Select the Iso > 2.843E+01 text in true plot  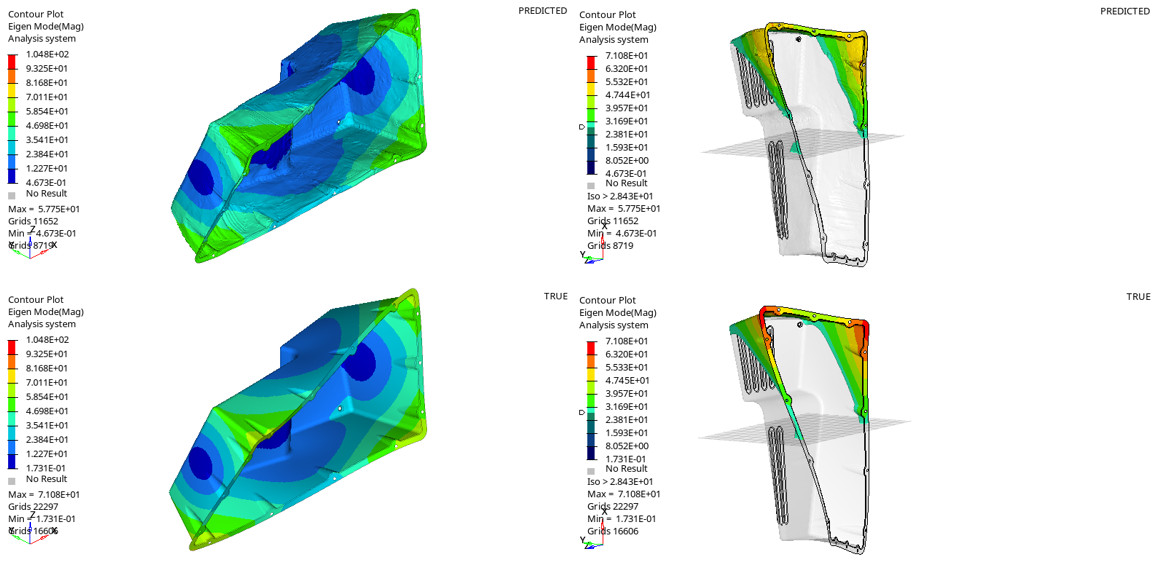623,481
